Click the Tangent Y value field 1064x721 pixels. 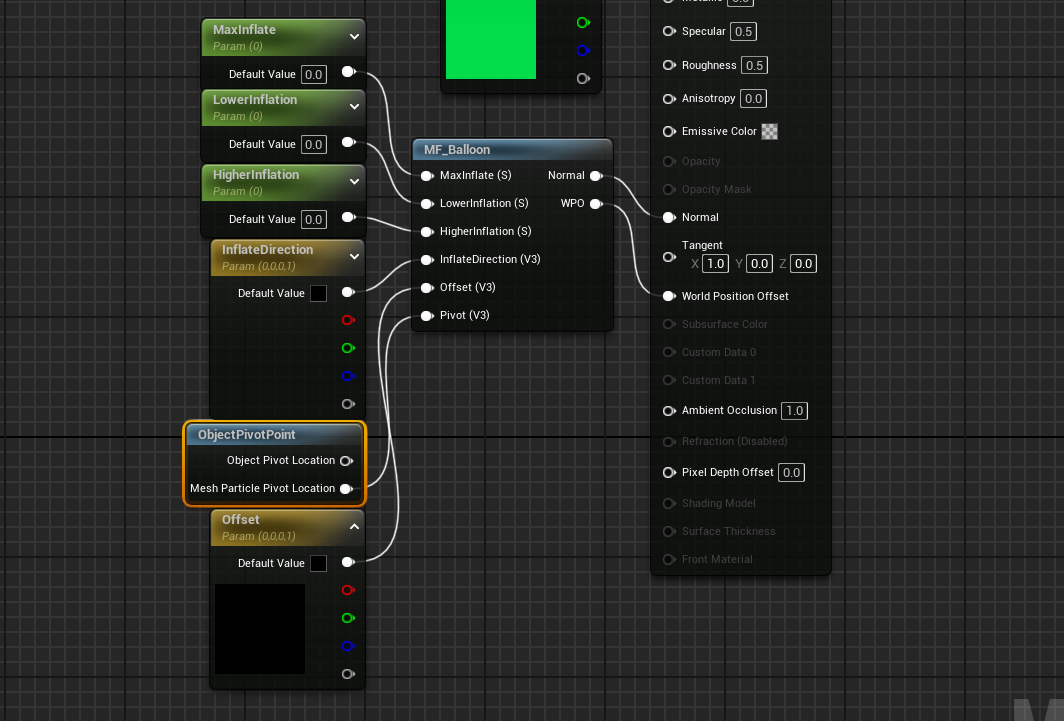point(759,264)
